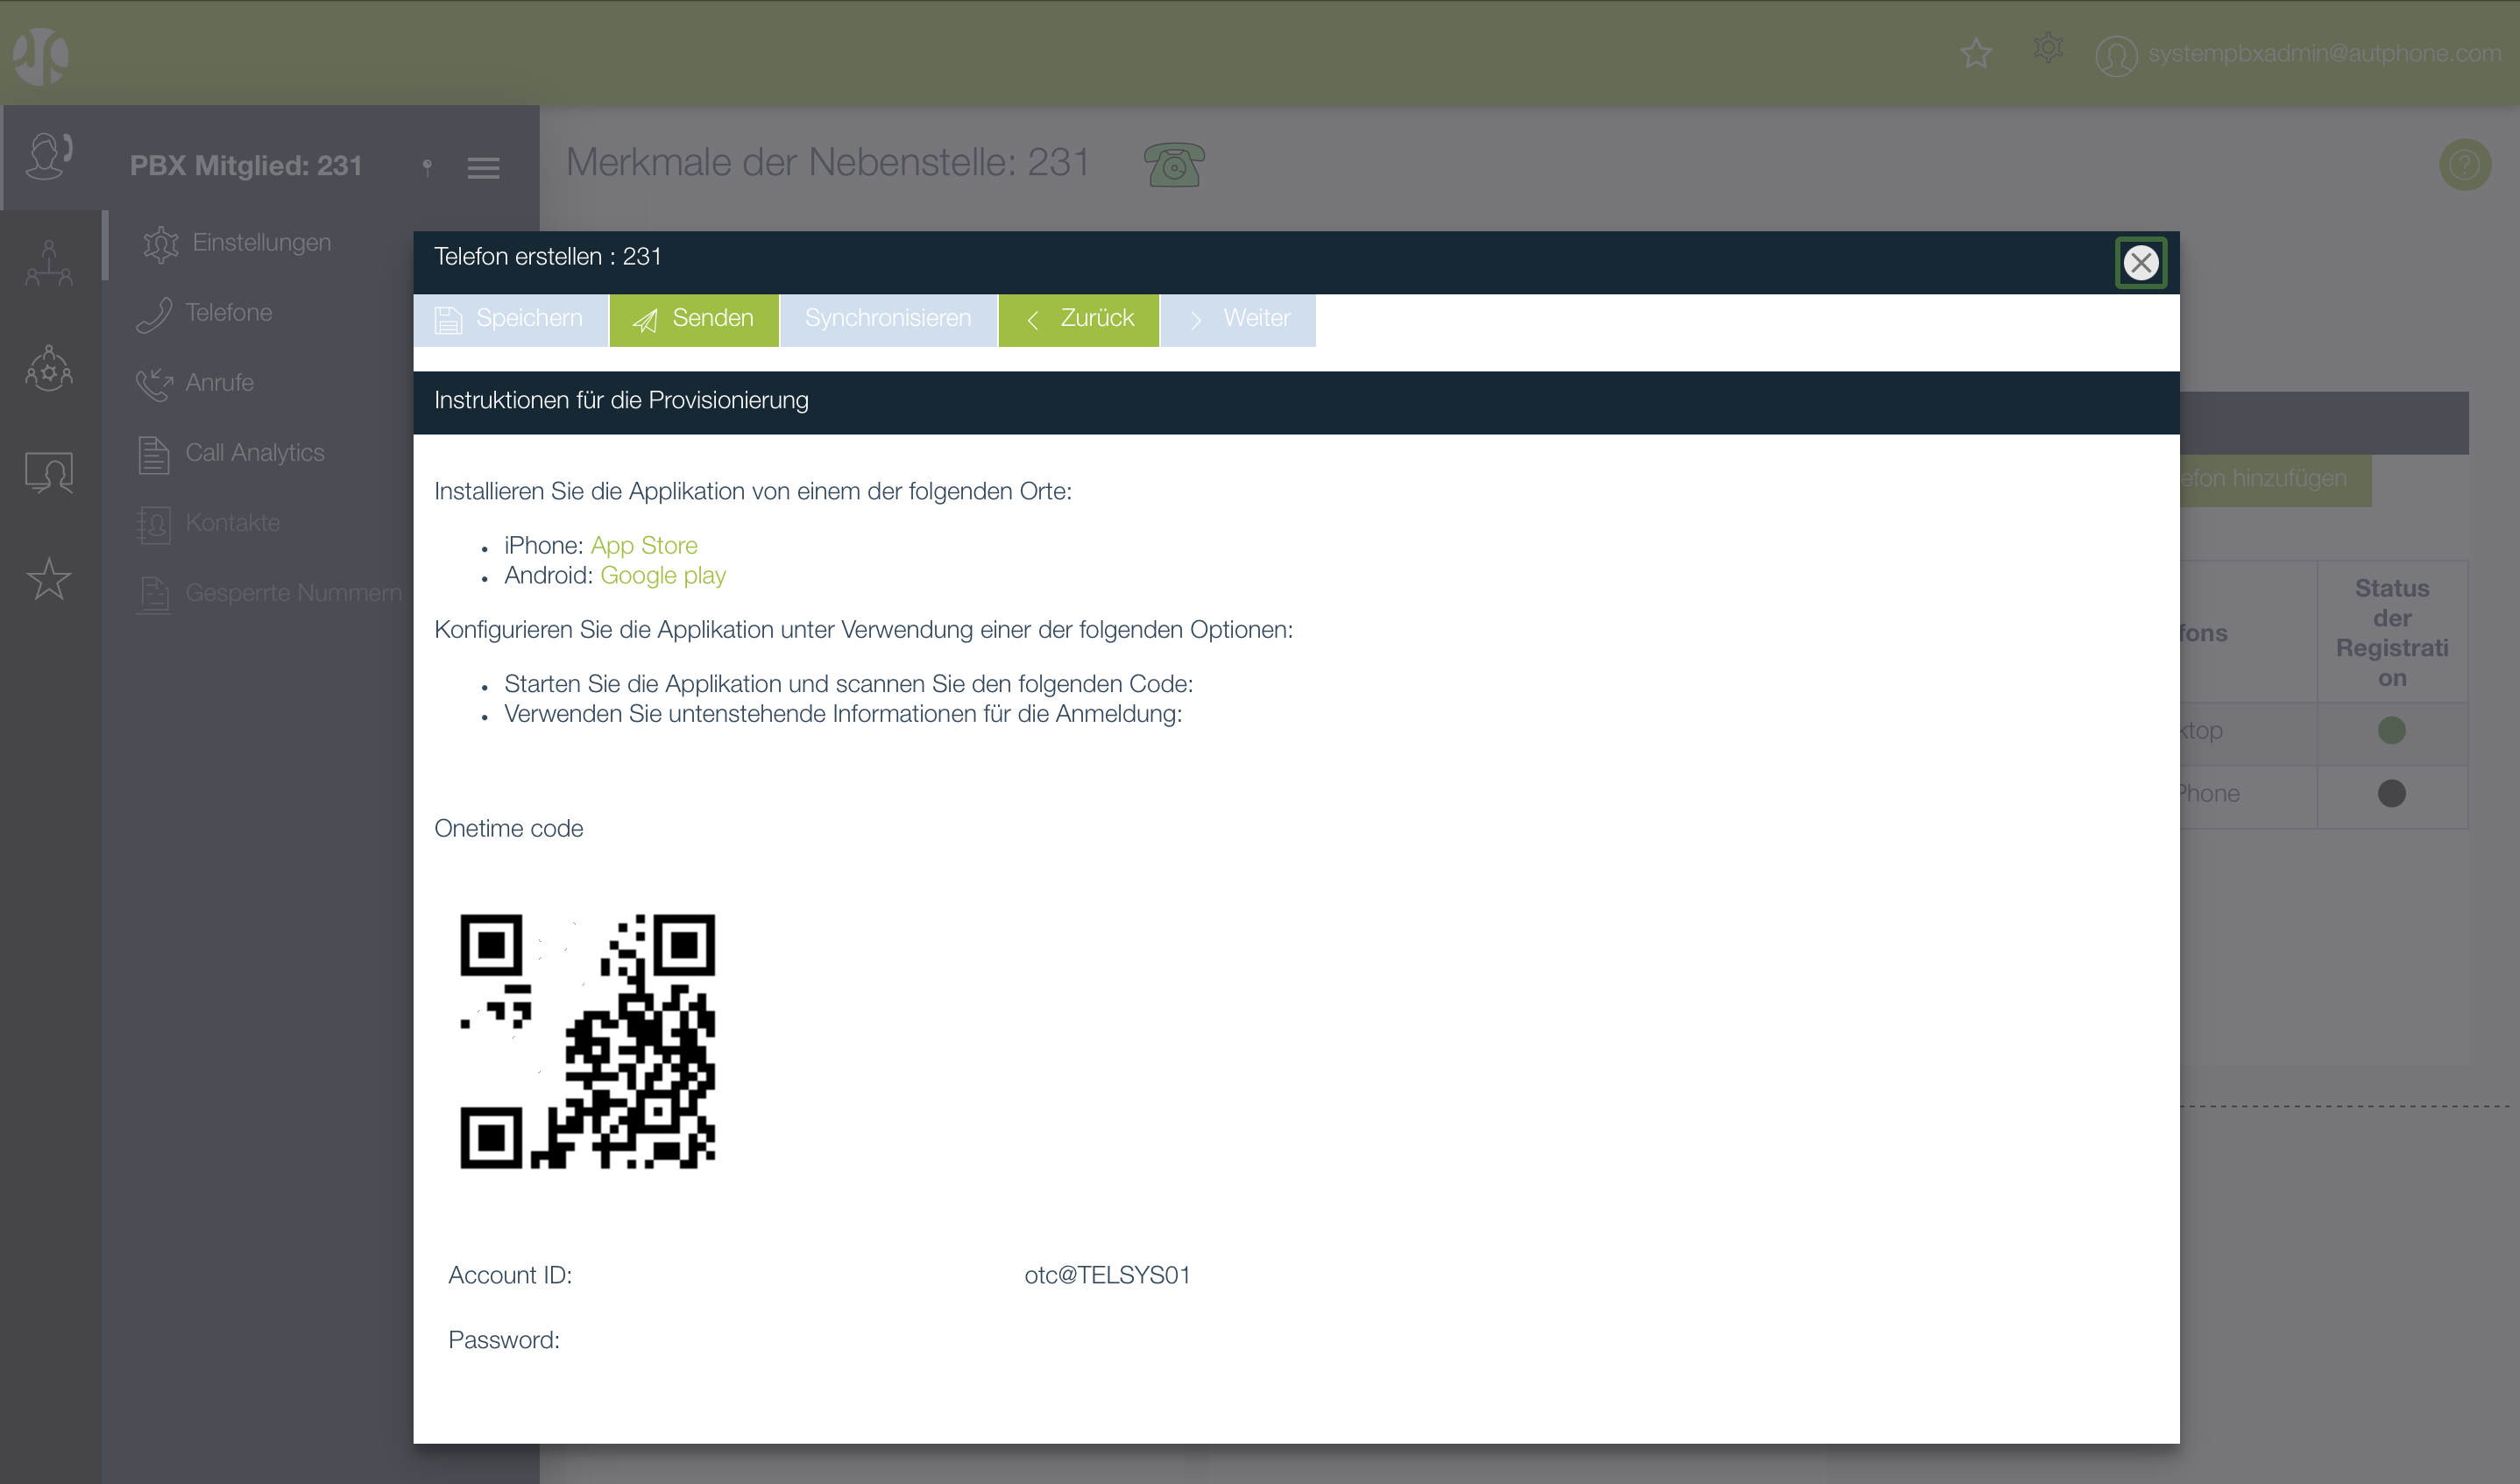This screenshot has height=1484, width=2520.
Task: Open the App Store link
Action: pyautogui.click(x=643, y=545)
